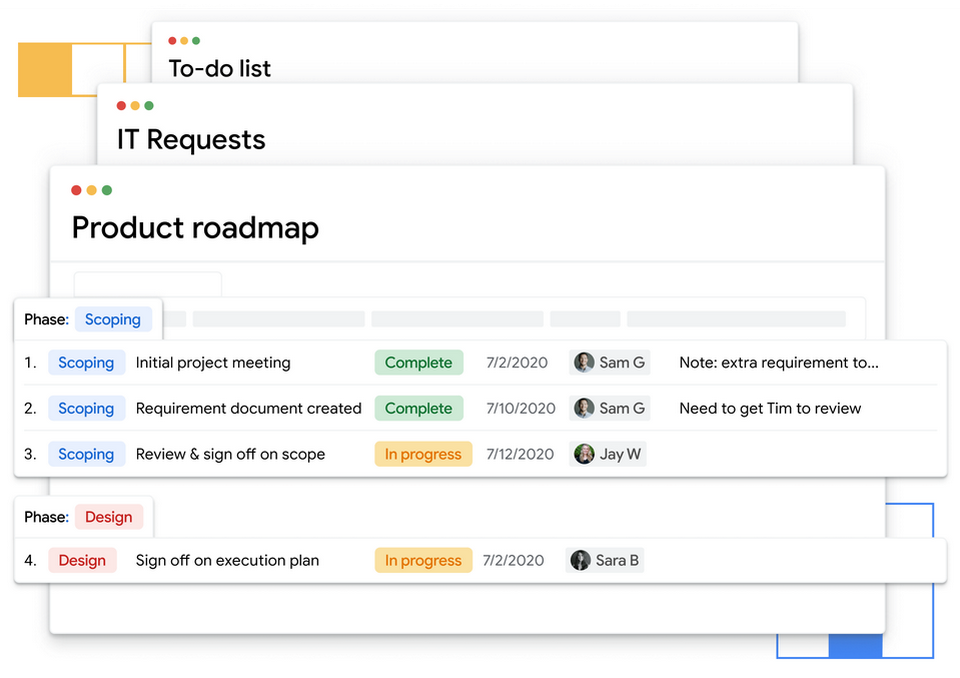Image resolution: width=960 pixels, height=678 pixels.
Task: Toggle the Design chip in the Phase header
Action: coord(109,517)
